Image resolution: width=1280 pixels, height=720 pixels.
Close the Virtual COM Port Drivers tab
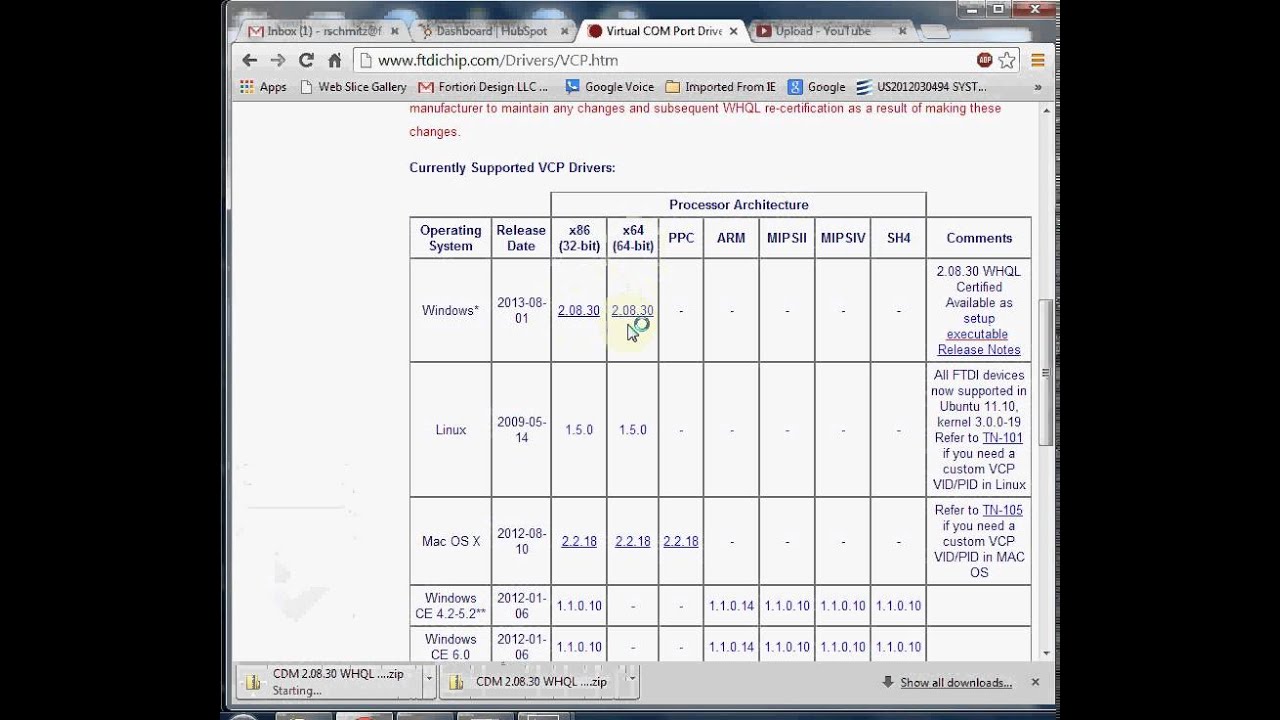pos(732,31)
